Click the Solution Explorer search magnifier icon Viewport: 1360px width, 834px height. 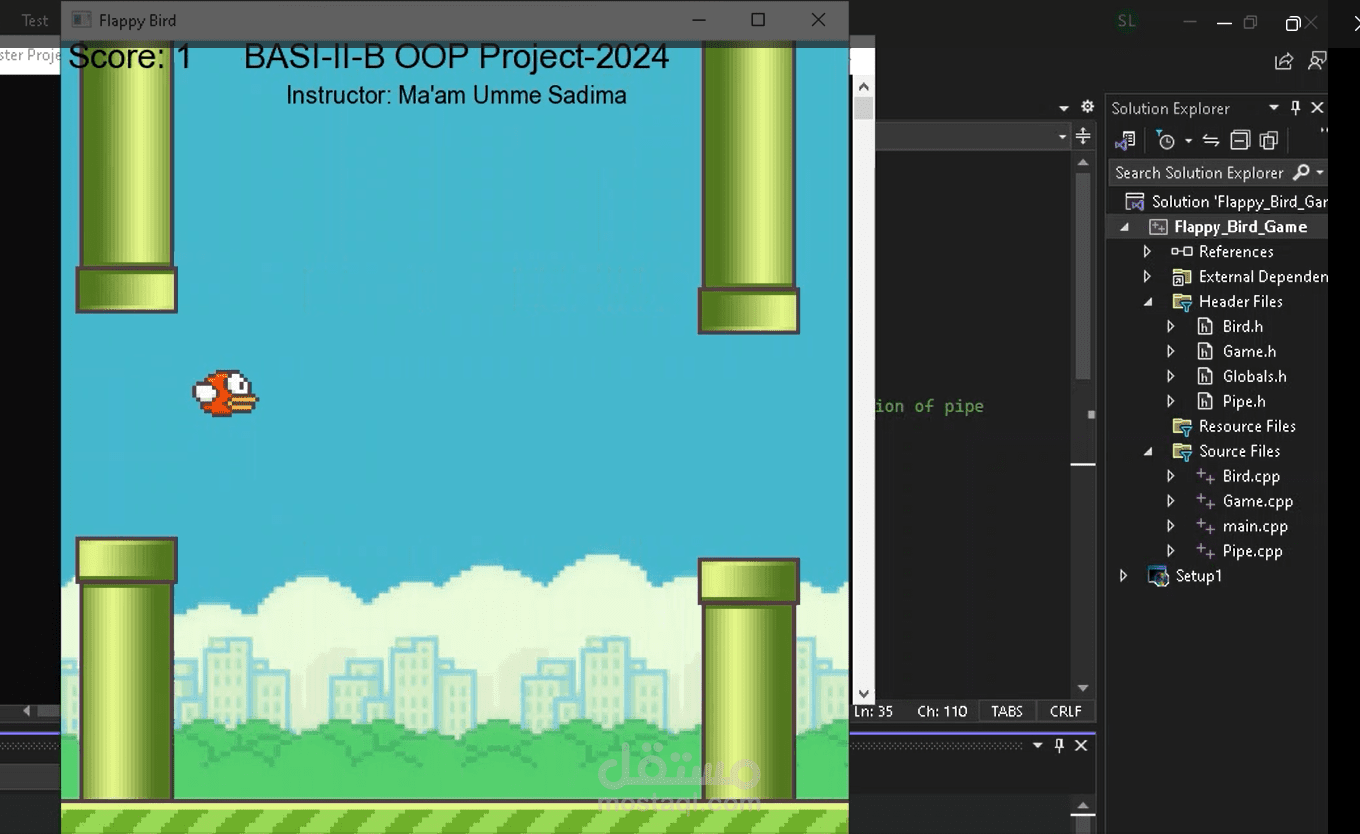pyautogui.click(x=1301, y=172)
